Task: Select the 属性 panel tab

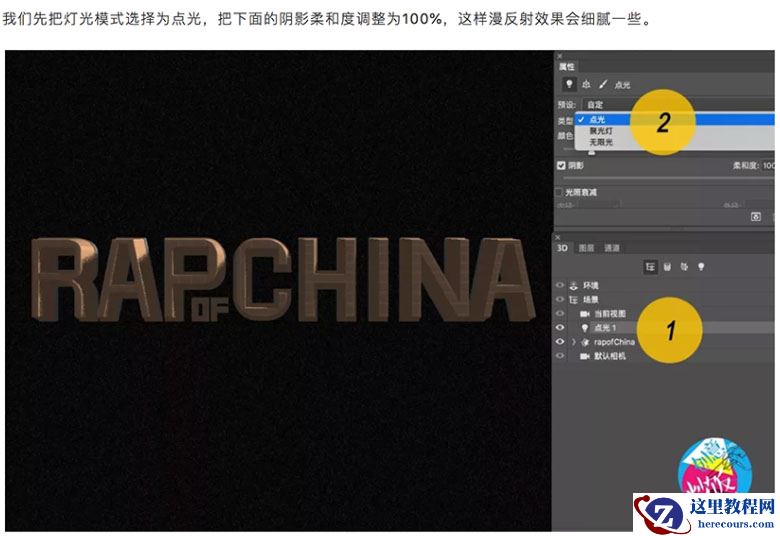Action: (x=567, y=67)
